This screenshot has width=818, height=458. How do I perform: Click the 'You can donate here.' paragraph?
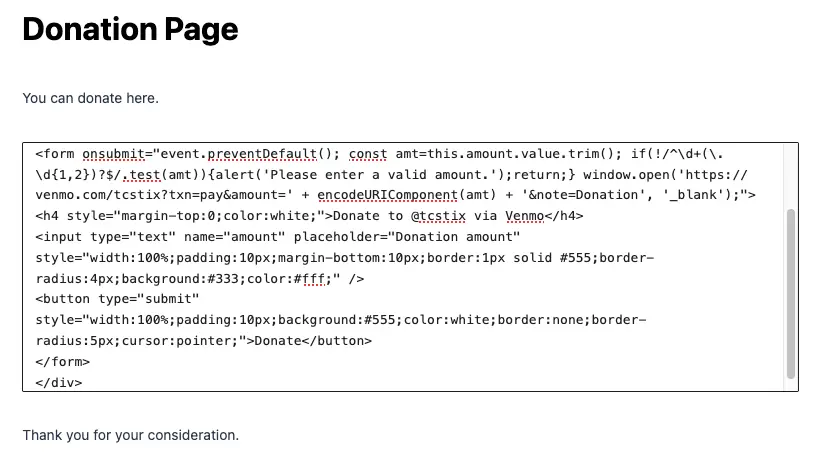[90, 98]
